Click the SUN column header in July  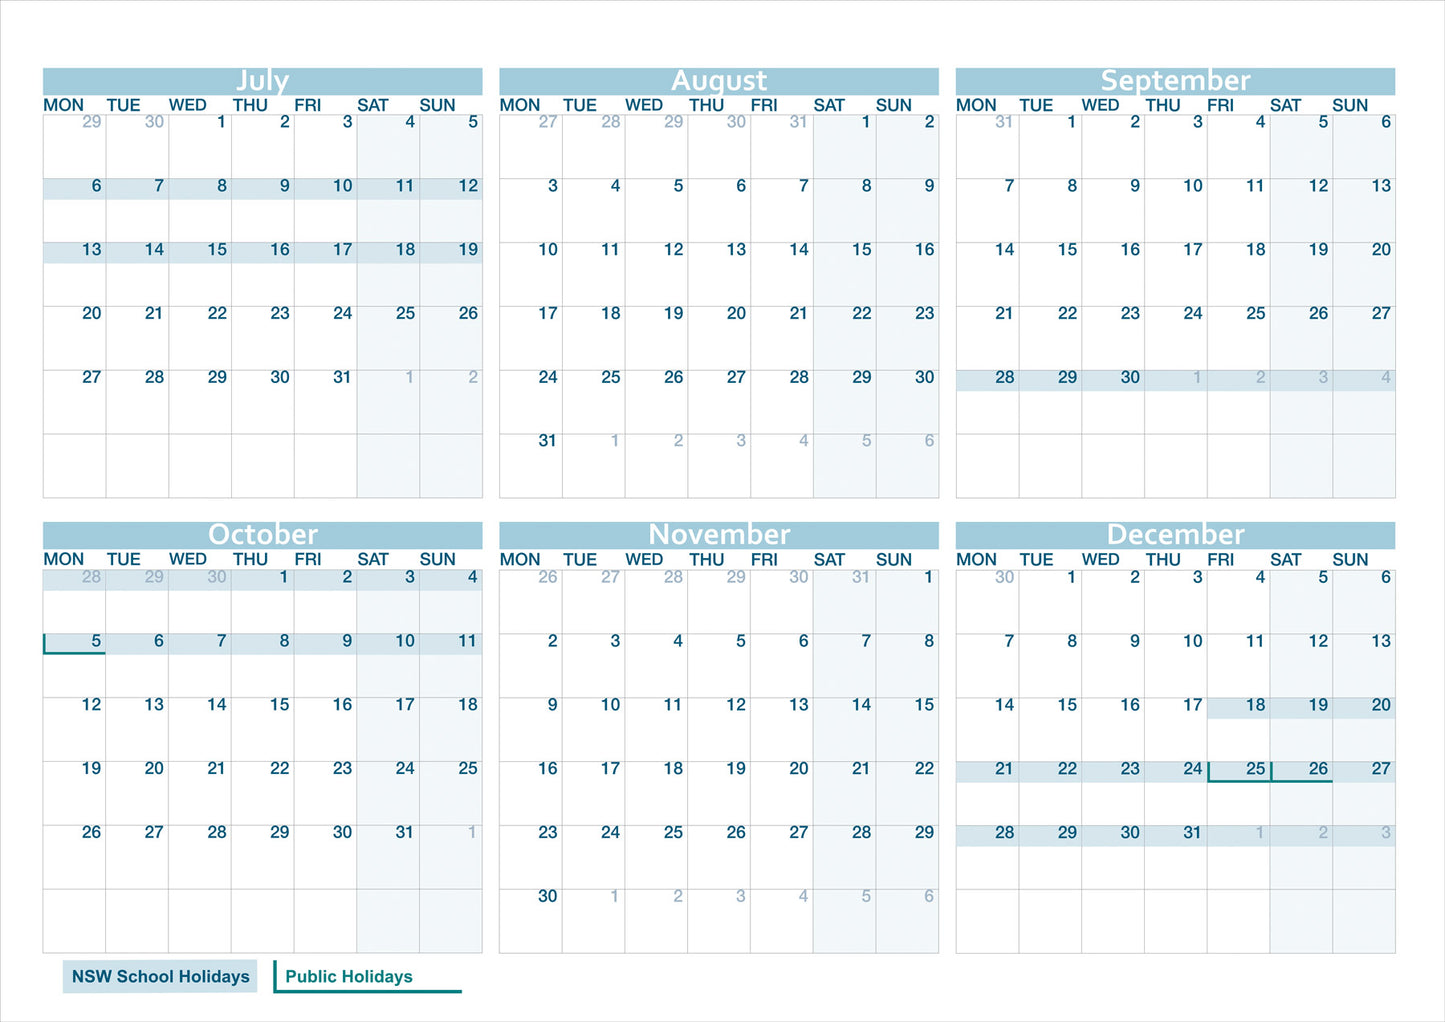(x=437, y=104)
